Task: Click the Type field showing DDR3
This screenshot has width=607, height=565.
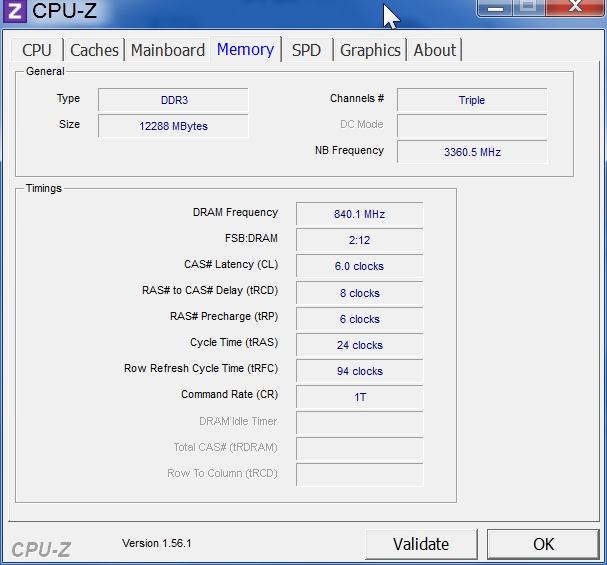Action: coord(173,100)
